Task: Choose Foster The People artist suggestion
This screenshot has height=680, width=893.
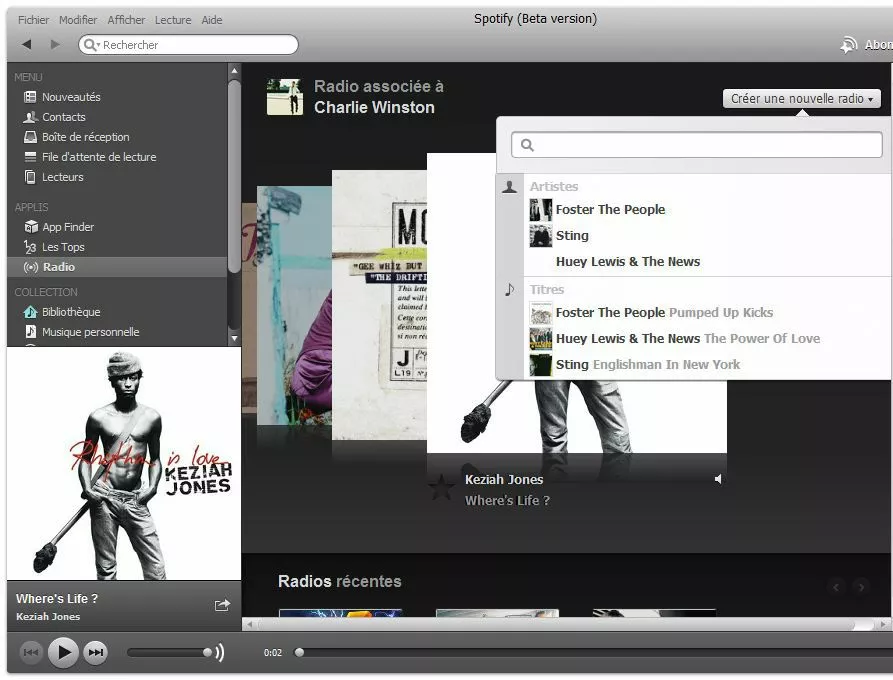Action: point(611,210)
